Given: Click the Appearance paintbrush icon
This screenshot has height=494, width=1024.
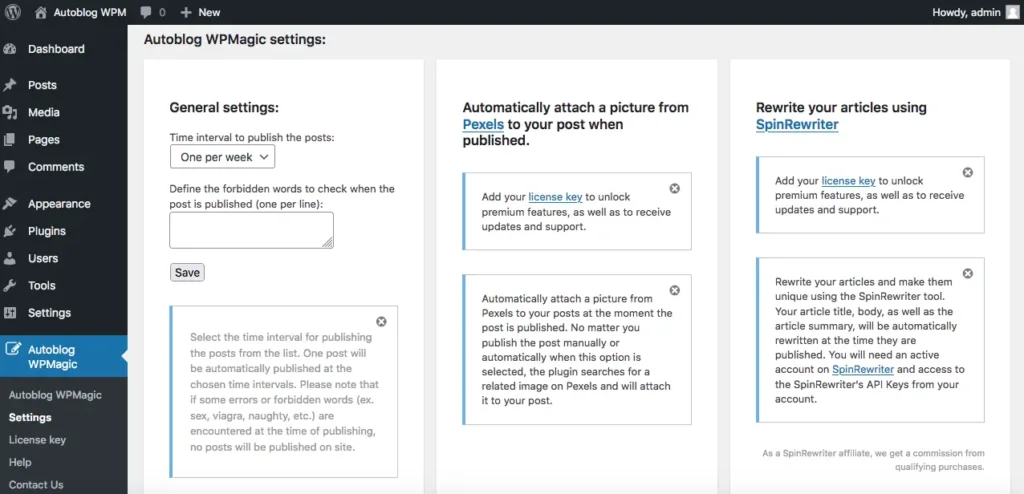Looking at the screenshot, I should (x=10, y=204).
